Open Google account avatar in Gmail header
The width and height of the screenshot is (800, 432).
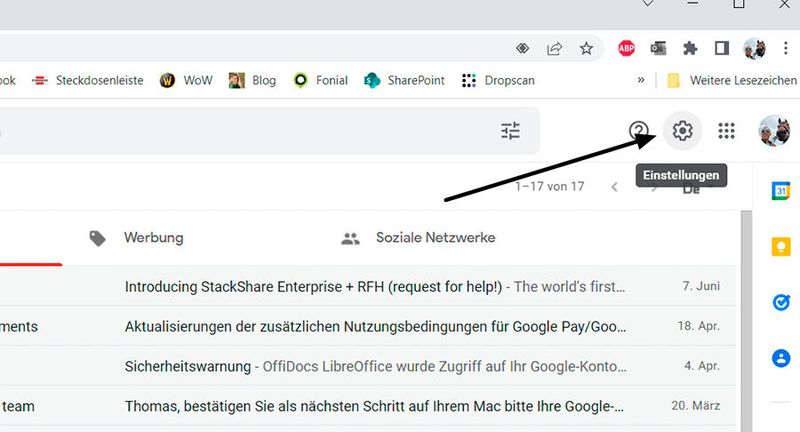coord(774,131)
